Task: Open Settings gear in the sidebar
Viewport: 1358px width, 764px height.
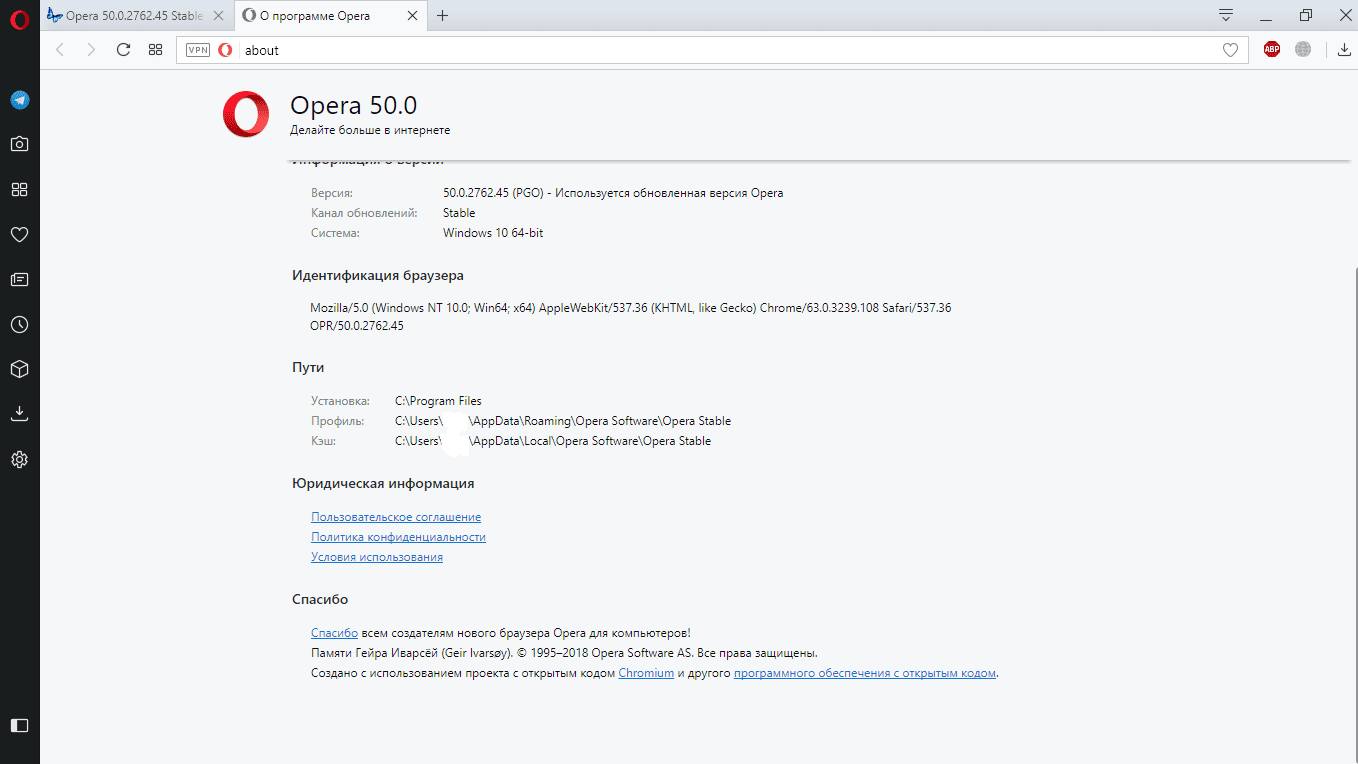Action: point(19,460)
